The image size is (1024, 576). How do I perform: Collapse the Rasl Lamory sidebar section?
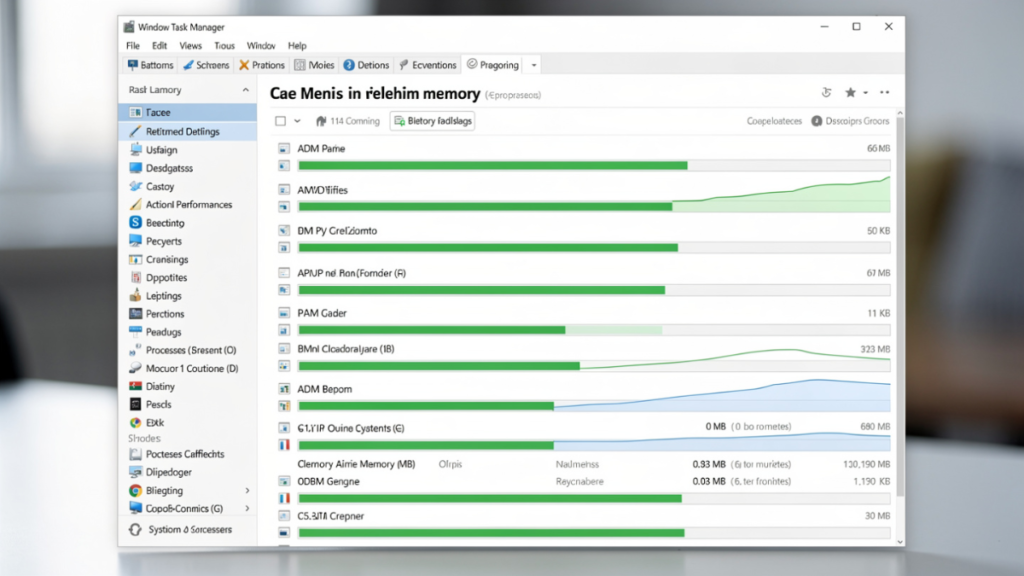(x=246, y=90)
